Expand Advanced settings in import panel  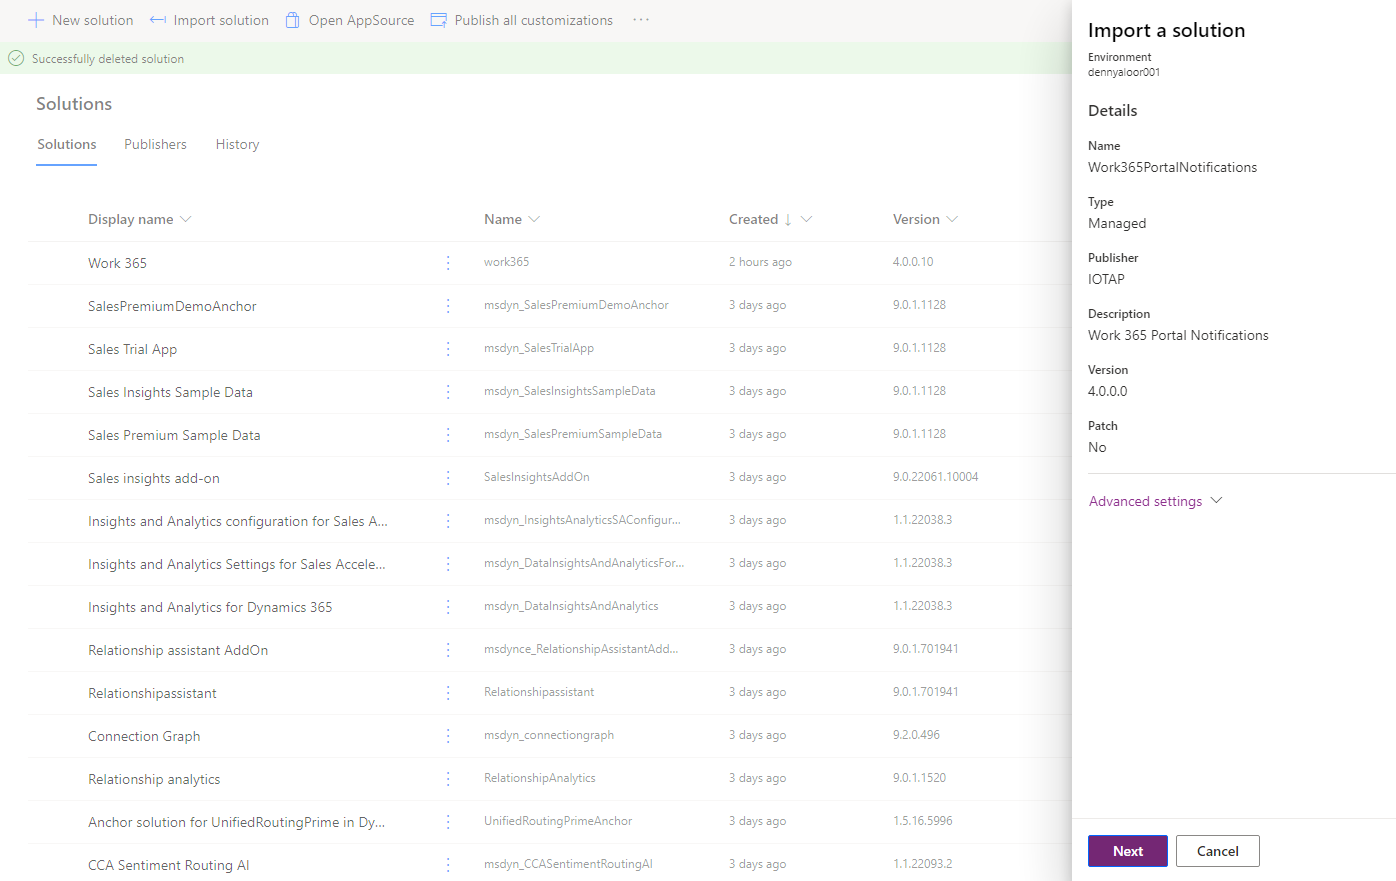click(1155, 501)
